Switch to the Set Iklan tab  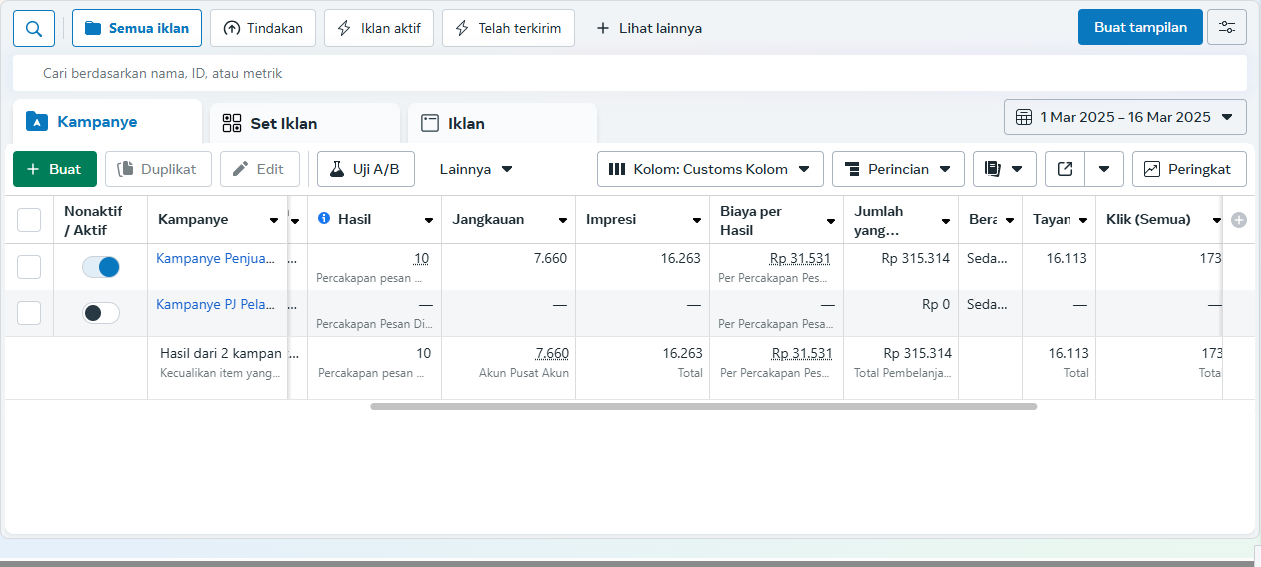(x=284, y=123)
